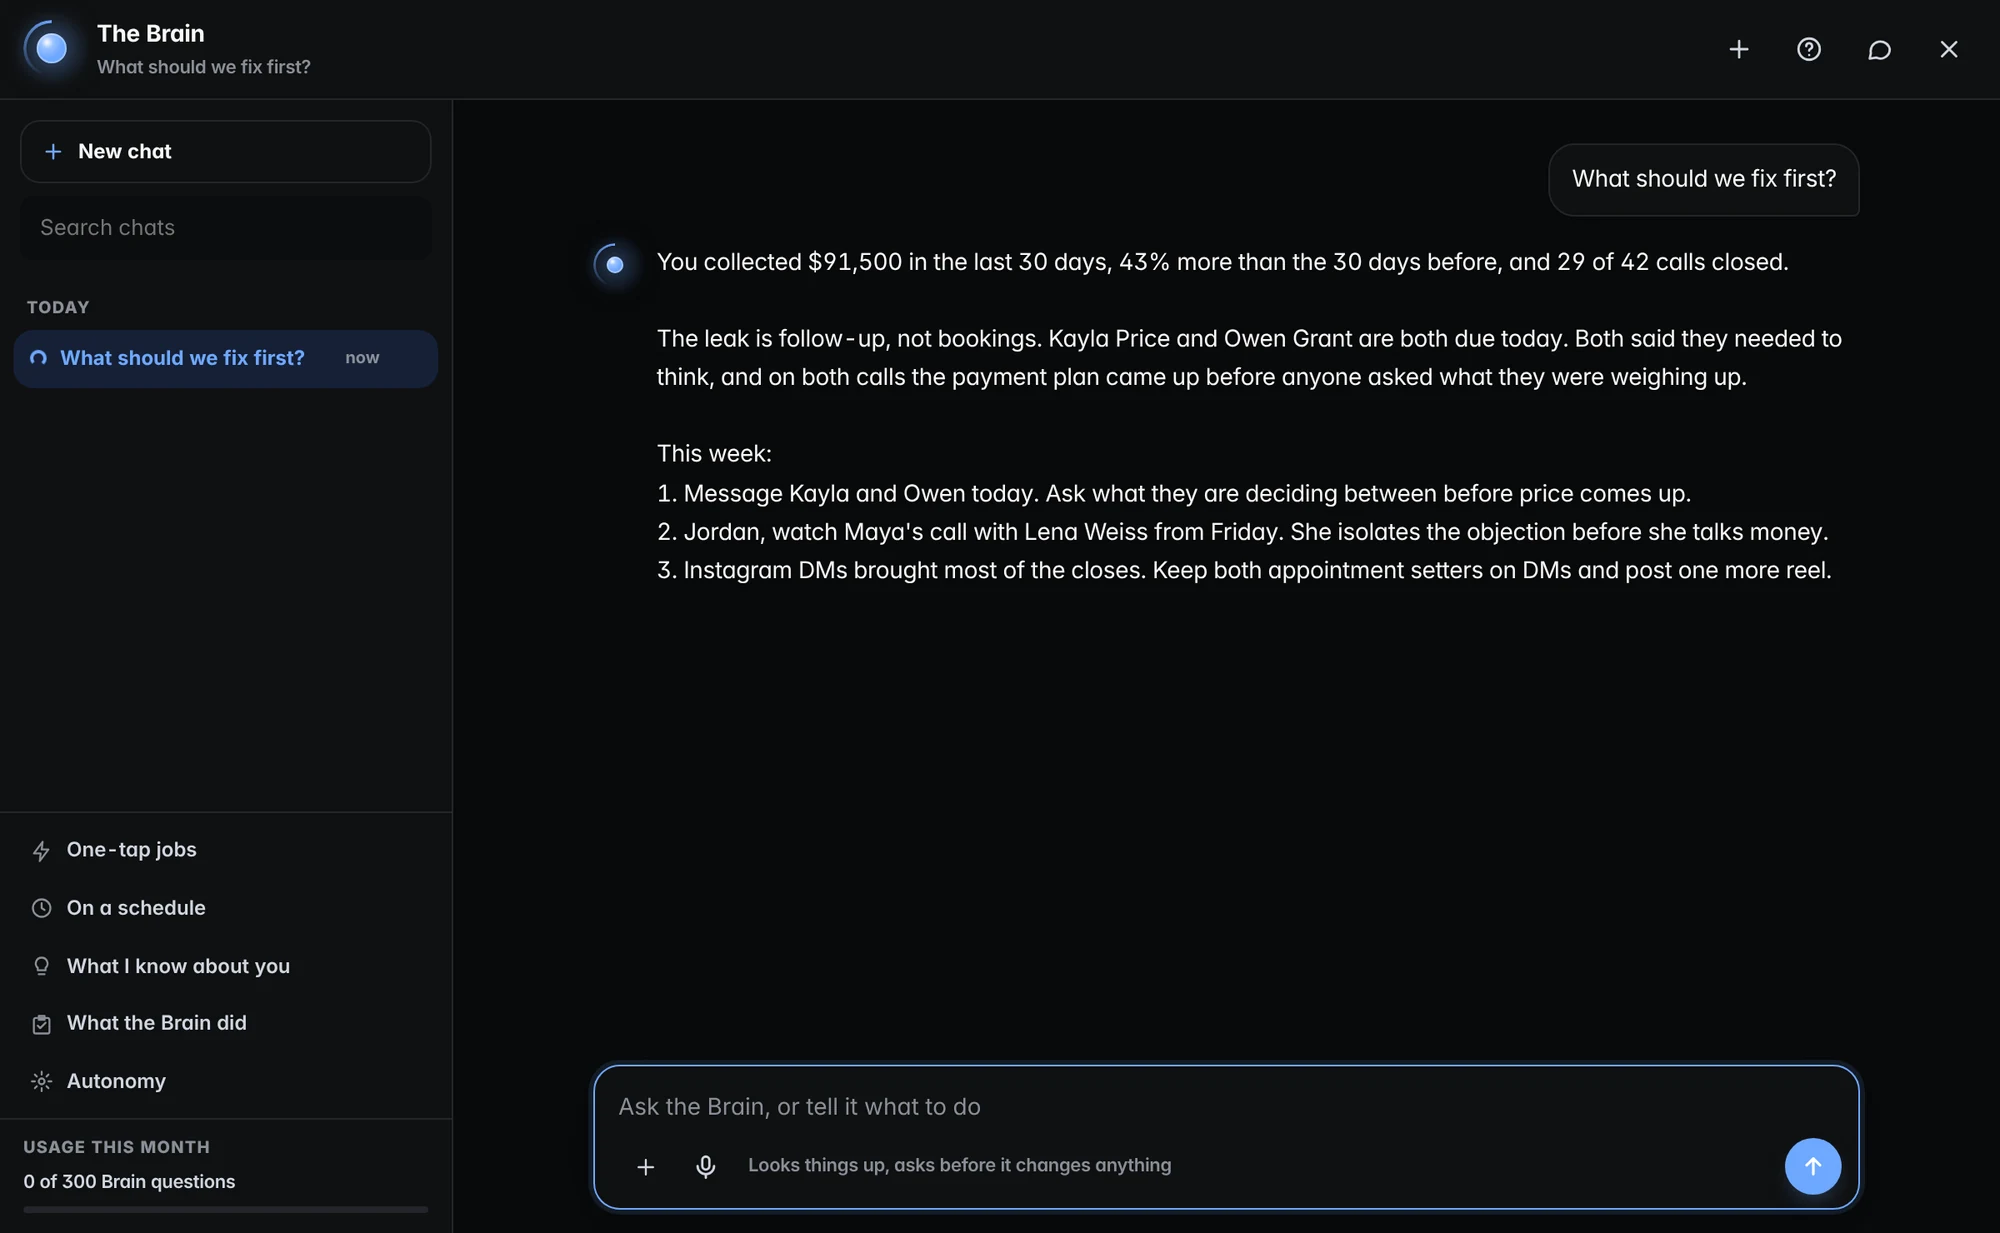Click '0 of 300 Brain questions' text
The width and height of the screenshot is (2000, 1233).
(x=129, y=1181)
